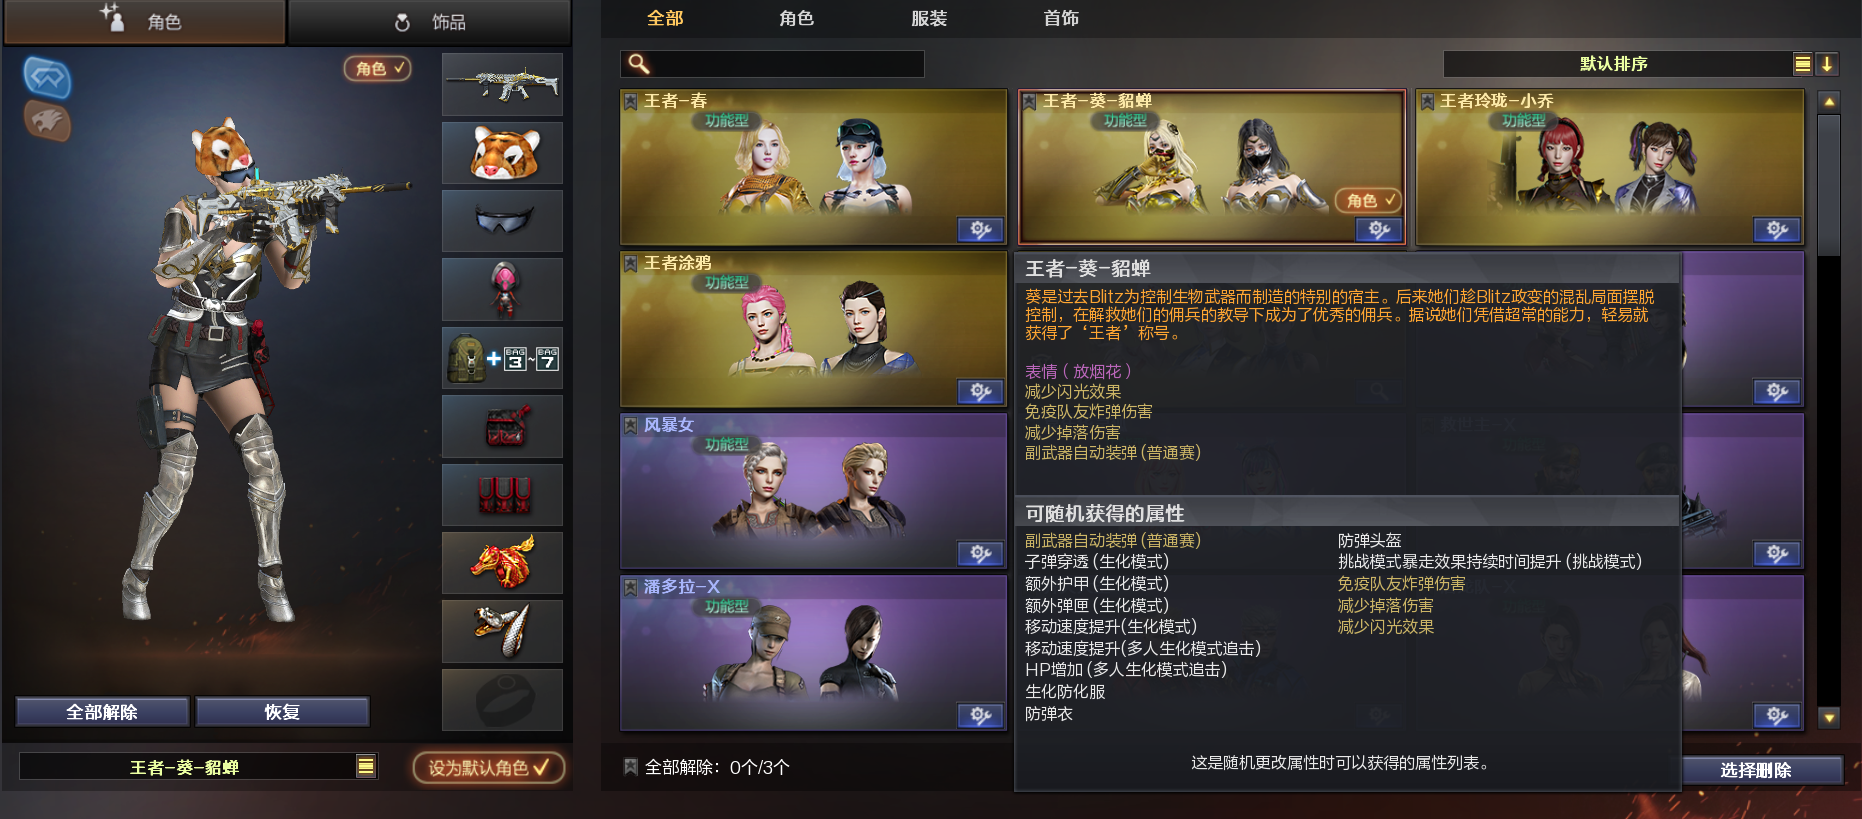Click the sunglasses accessory slot
Image resolution: width=1862 pixels, height=819 pixels.
point(502,221)
